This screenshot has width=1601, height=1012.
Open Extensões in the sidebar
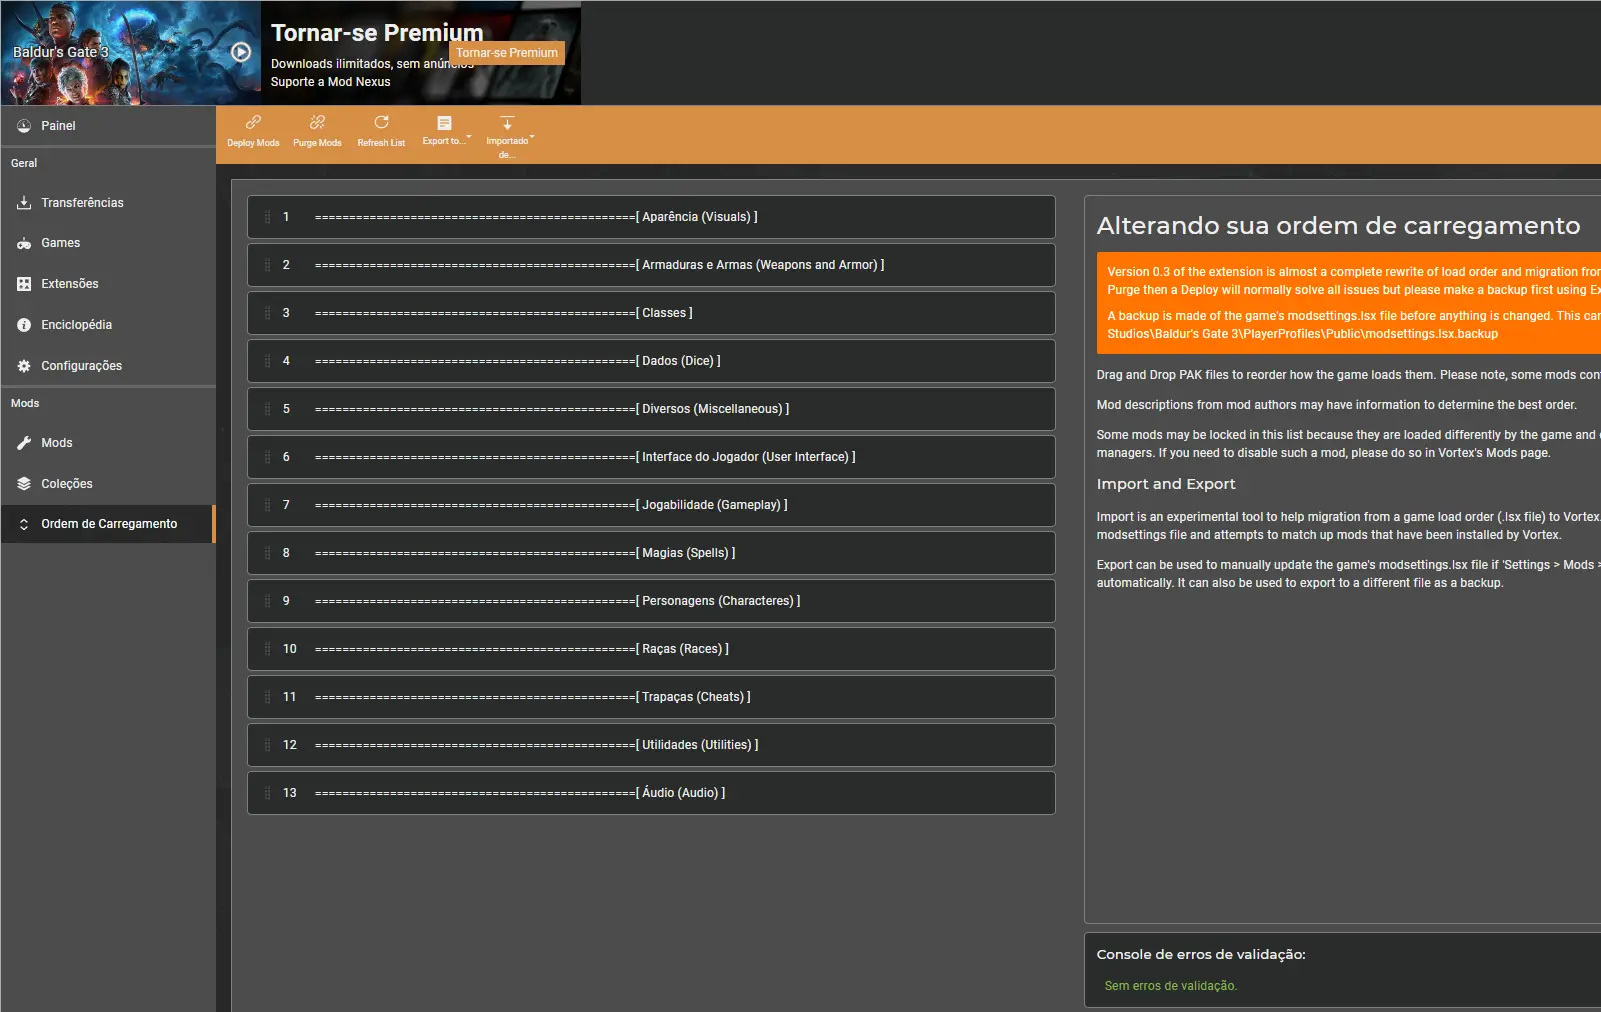108,284
